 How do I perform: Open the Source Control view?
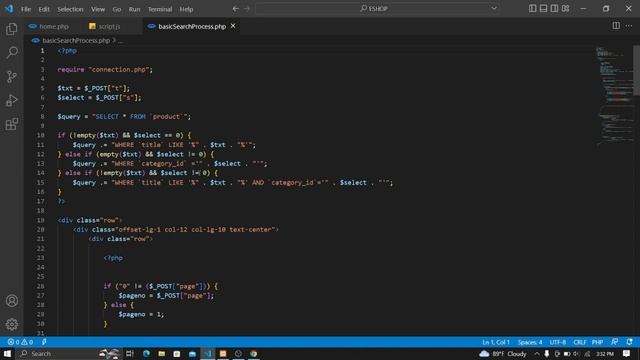(12, 76)
